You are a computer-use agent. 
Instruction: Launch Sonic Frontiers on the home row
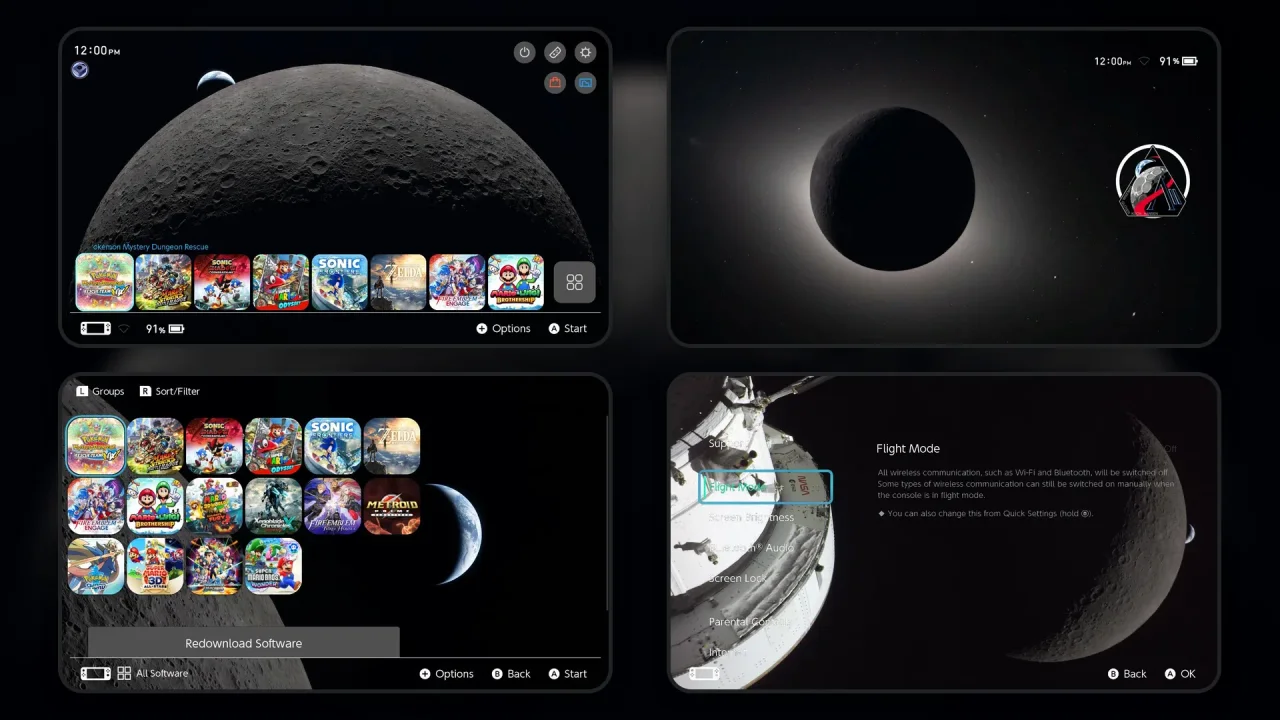(x=339, y=282)
